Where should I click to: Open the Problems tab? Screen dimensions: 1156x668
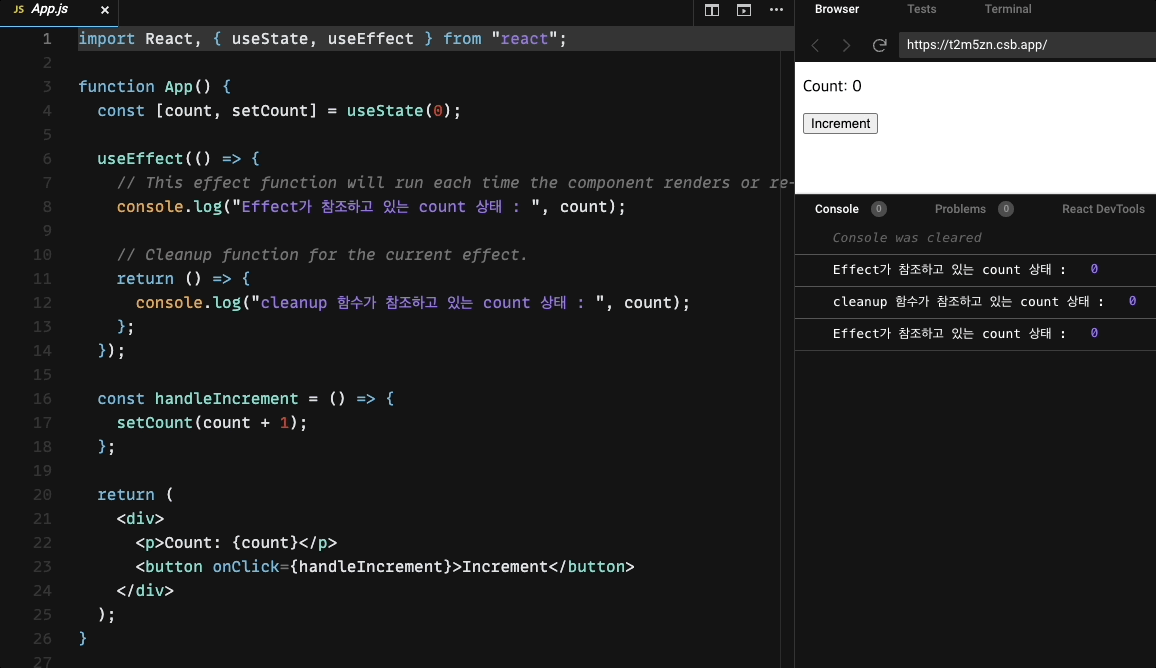[960, 209]
